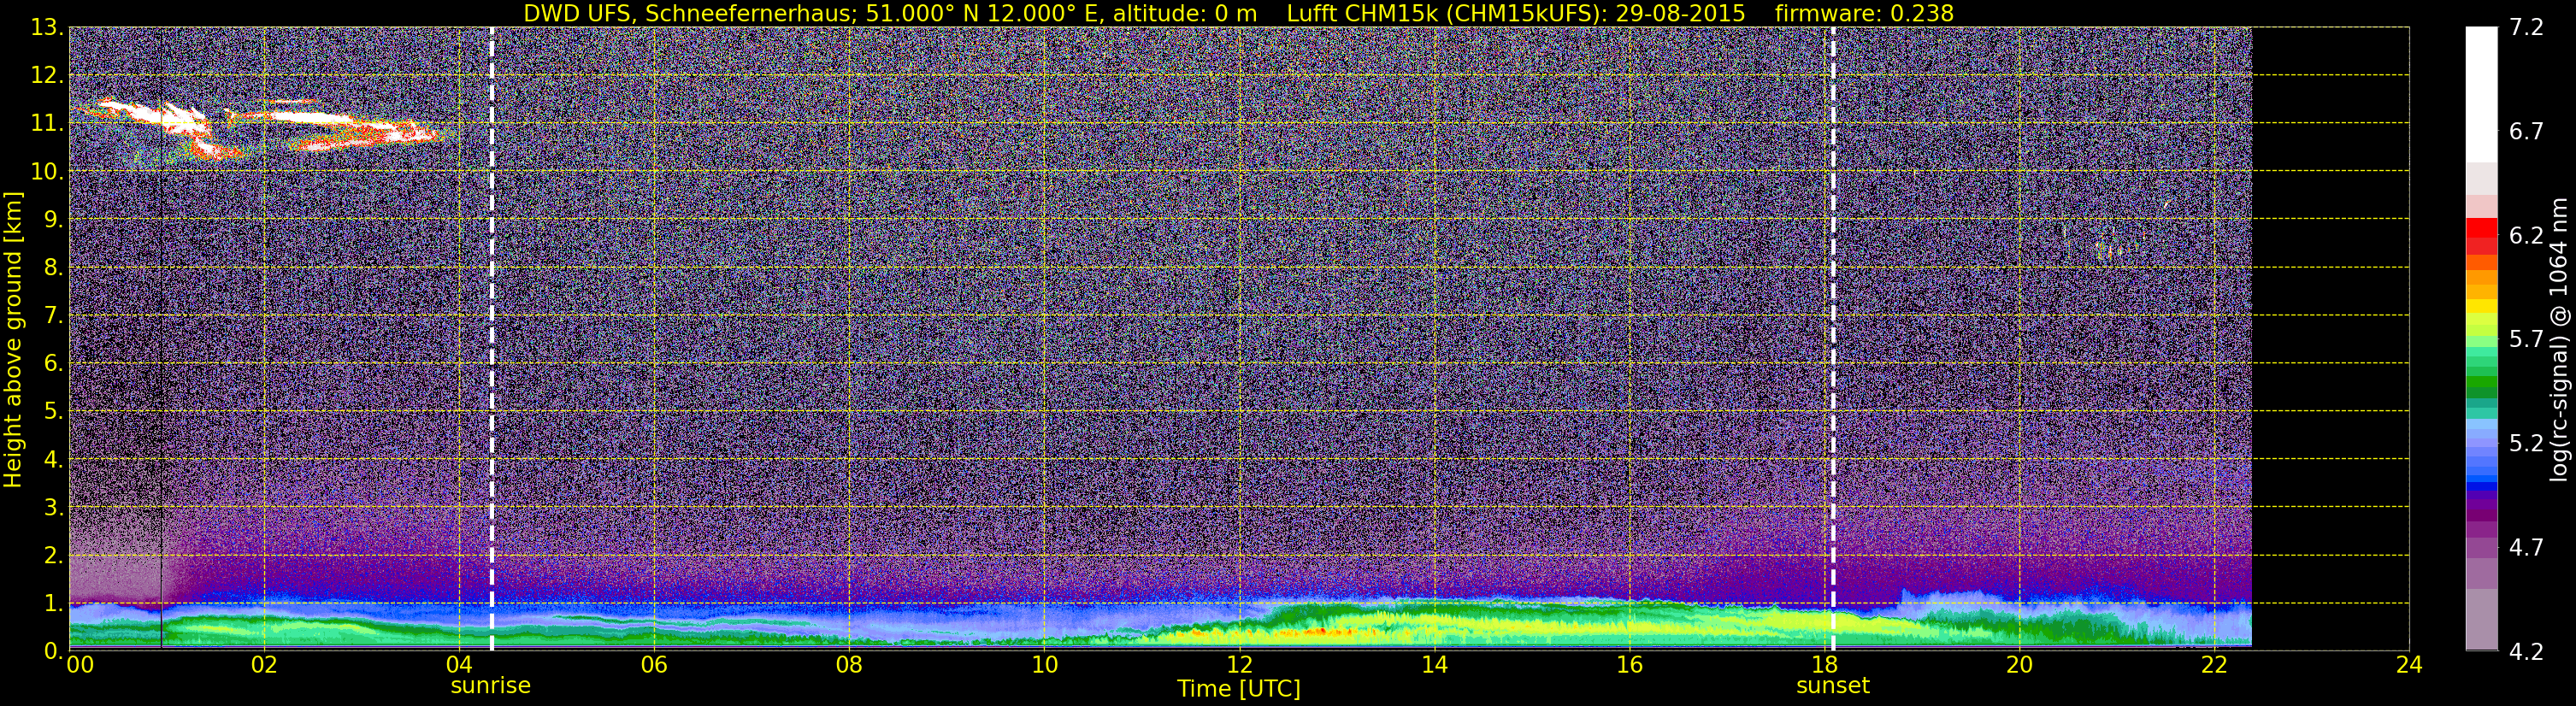Viewport: 2576px width, 706px height.
Task: Click the '8.' height tick label
Action: (53, 267)
